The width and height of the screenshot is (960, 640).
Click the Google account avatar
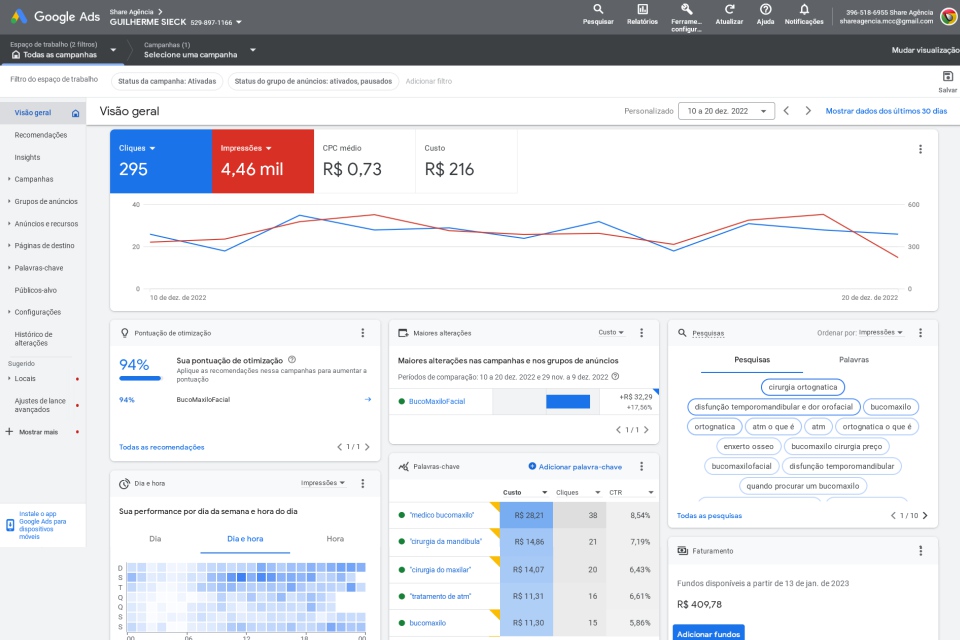tap(949, 17)
